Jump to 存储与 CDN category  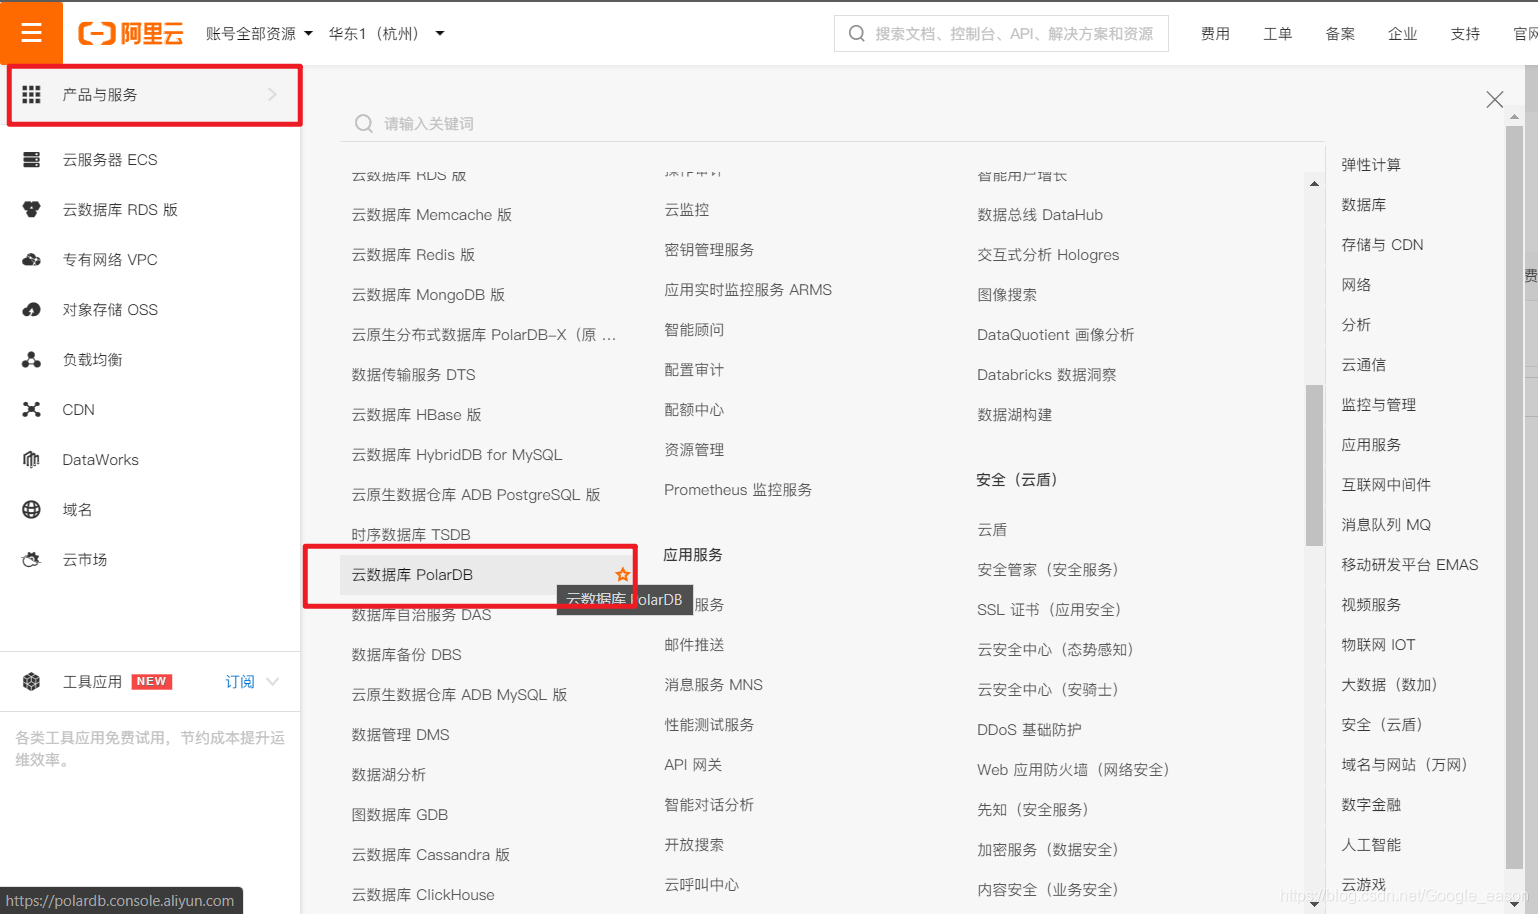coord(1382,245)
